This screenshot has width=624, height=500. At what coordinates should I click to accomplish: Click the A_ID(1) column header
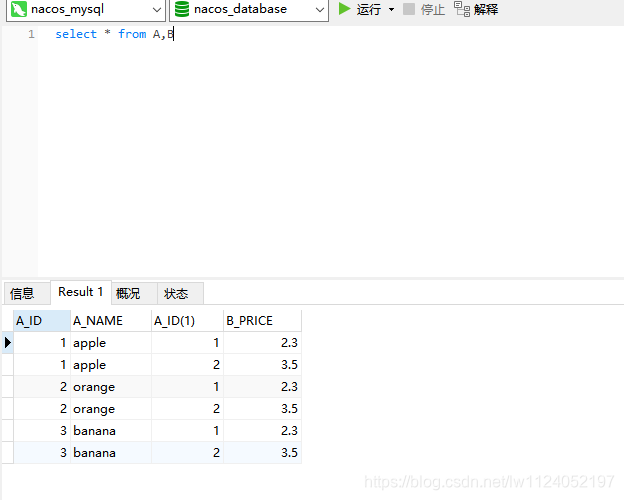(187, 321)
